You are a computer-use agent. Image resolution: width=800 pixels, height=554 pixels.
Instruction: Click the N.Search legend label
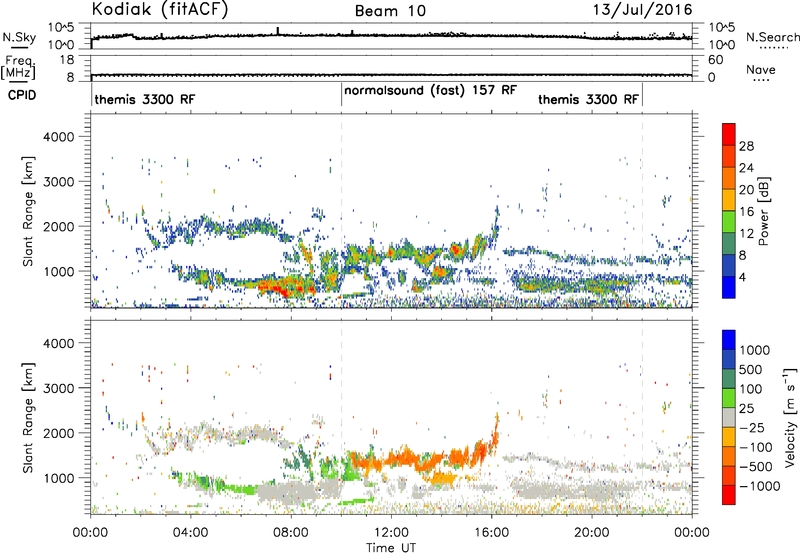[x=772, y=37]
